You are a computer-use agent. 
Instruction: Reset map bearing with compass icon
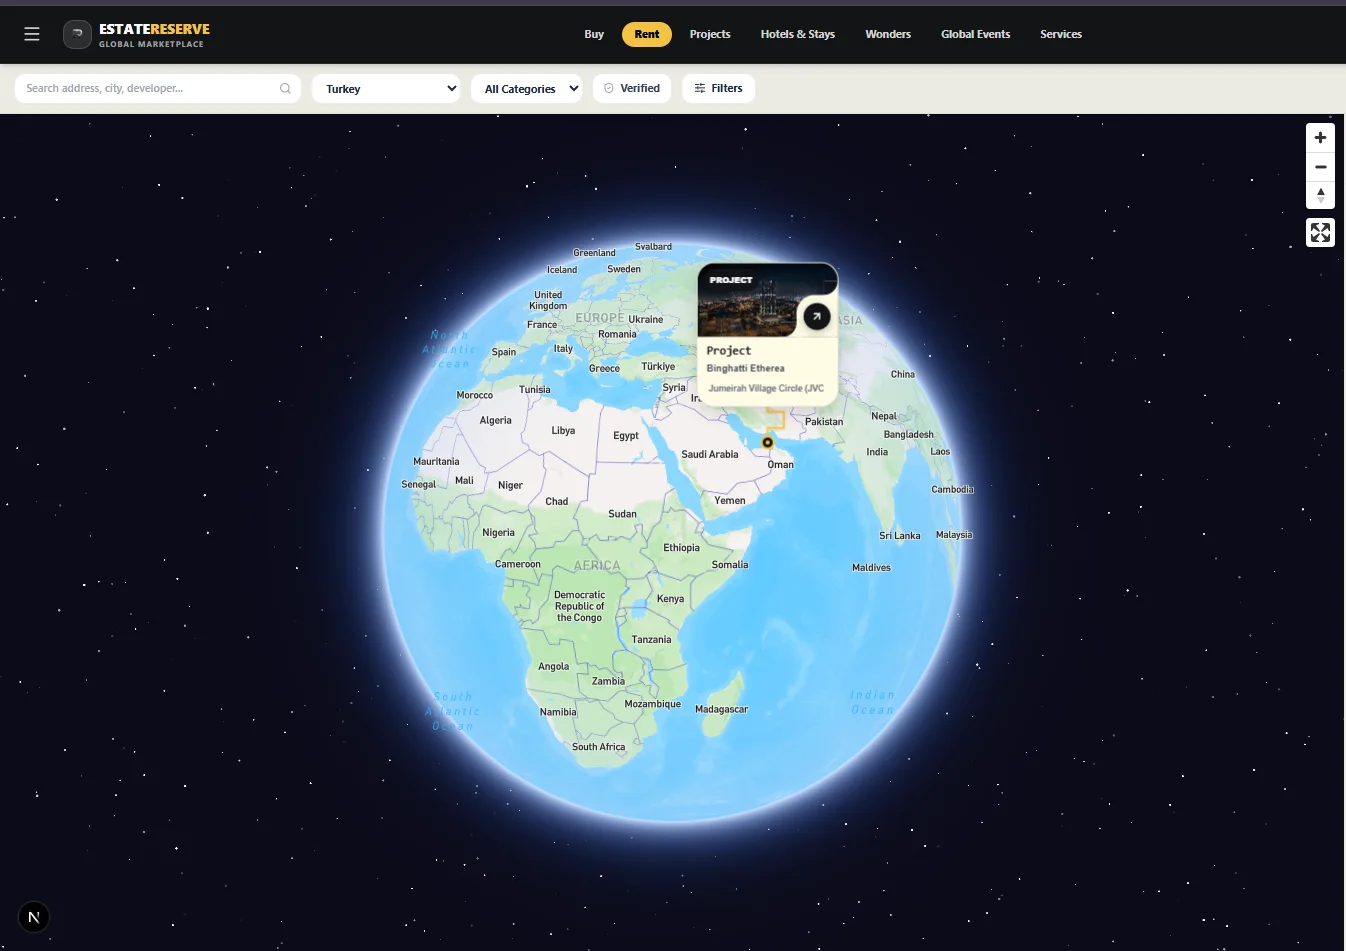tap(1320, 195)
